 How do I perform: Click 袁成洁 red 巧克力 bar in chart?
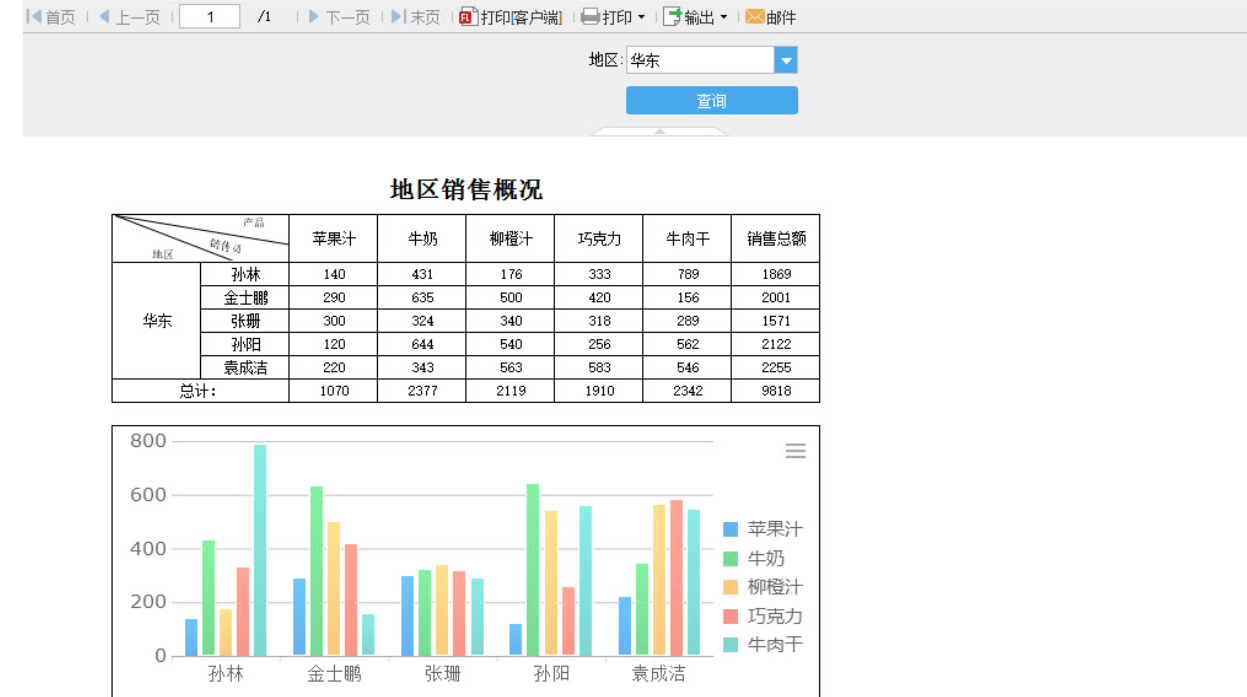pyautogui.click(x=676, y=578)
